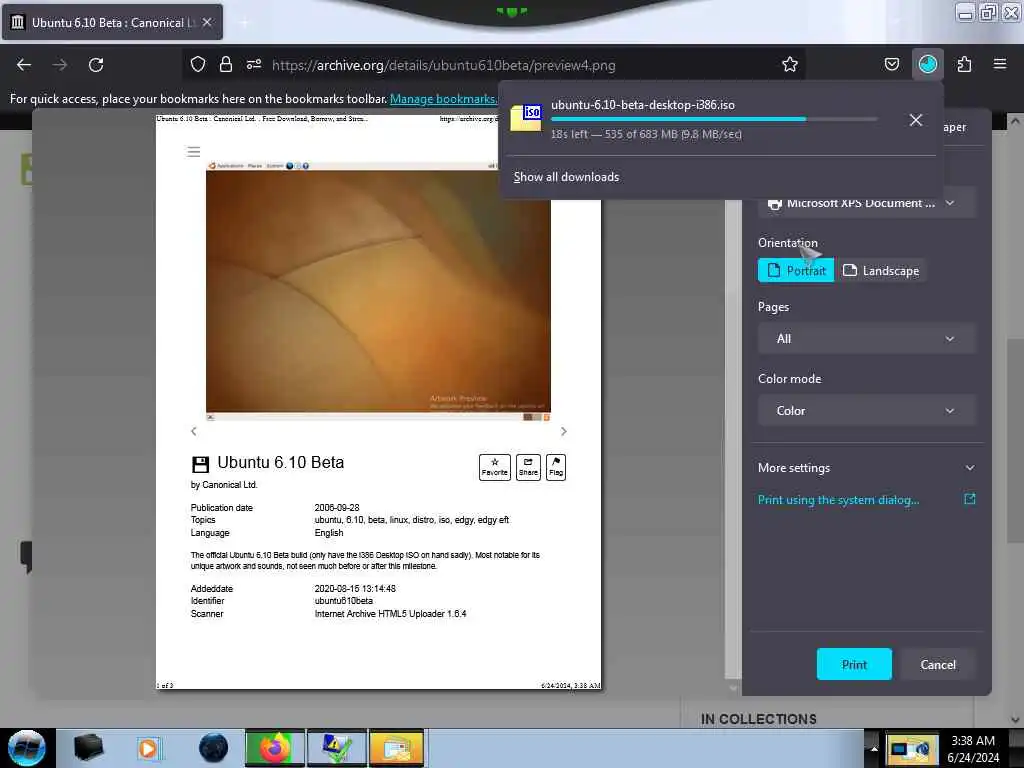Open the Microsoft XPS Document printer dropdown

point(866,203)
